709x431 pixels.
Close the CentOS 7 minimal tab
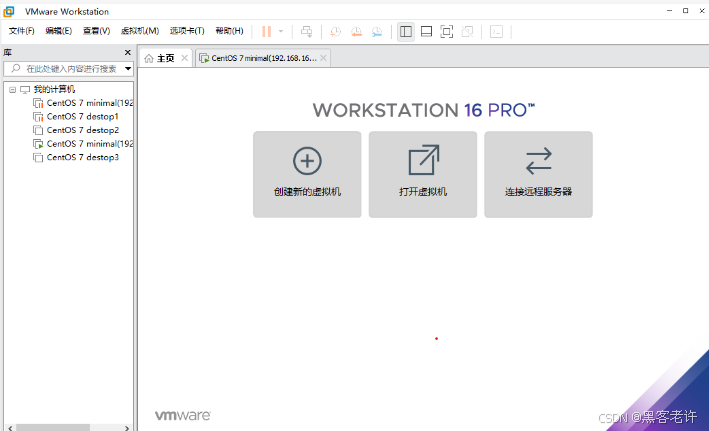tap(323, 58)
